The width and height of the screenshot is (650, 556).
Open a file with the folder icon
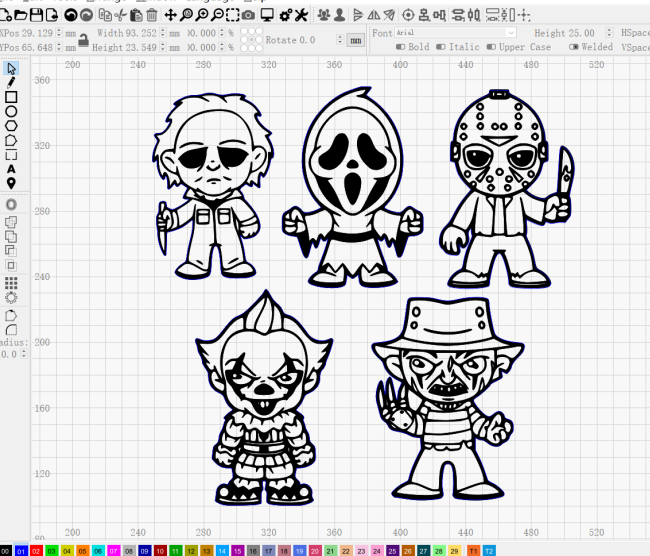[21, 16]
